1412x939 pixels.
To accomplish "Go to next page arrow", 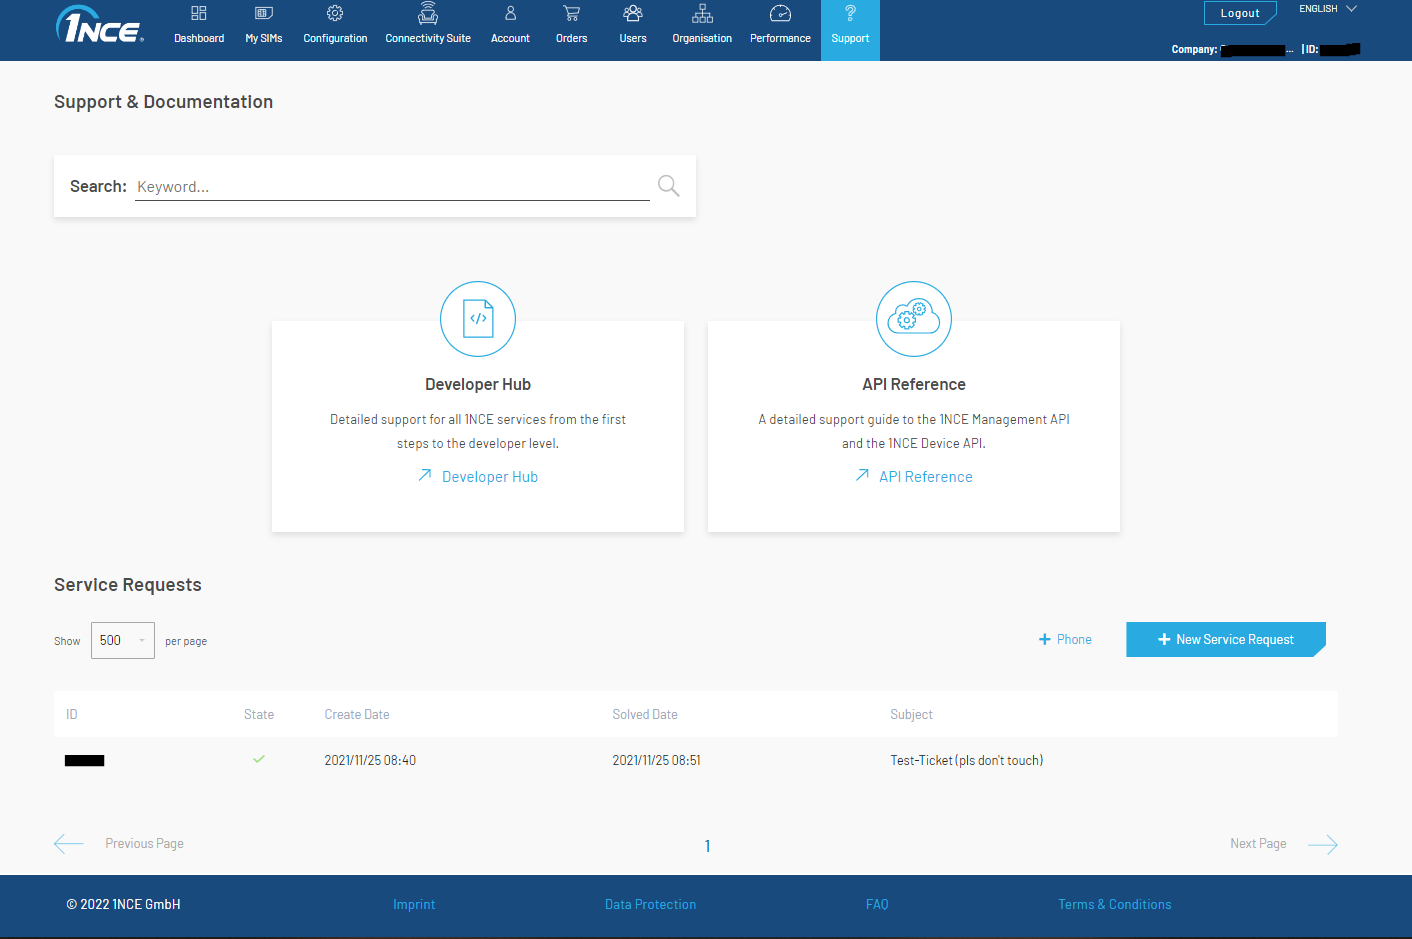I will [1322, 845].
